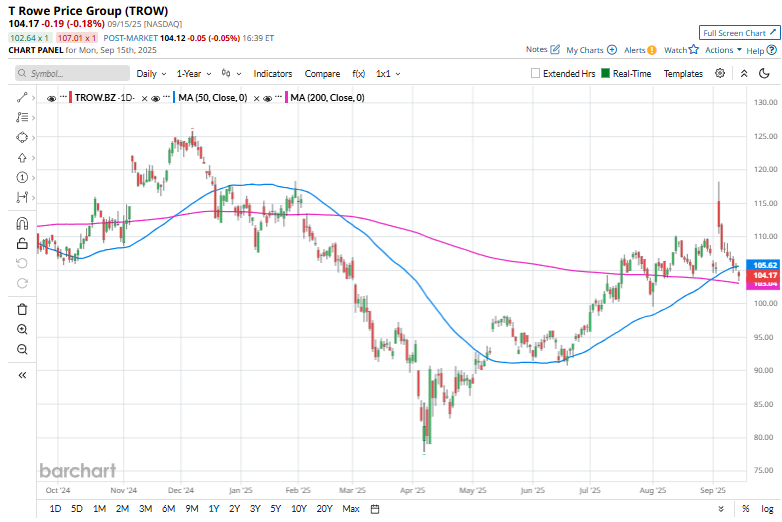The image size is (782, 522).
Task: Click the magenta MA 200 color swatch
Action: click(x=286, y=97)
